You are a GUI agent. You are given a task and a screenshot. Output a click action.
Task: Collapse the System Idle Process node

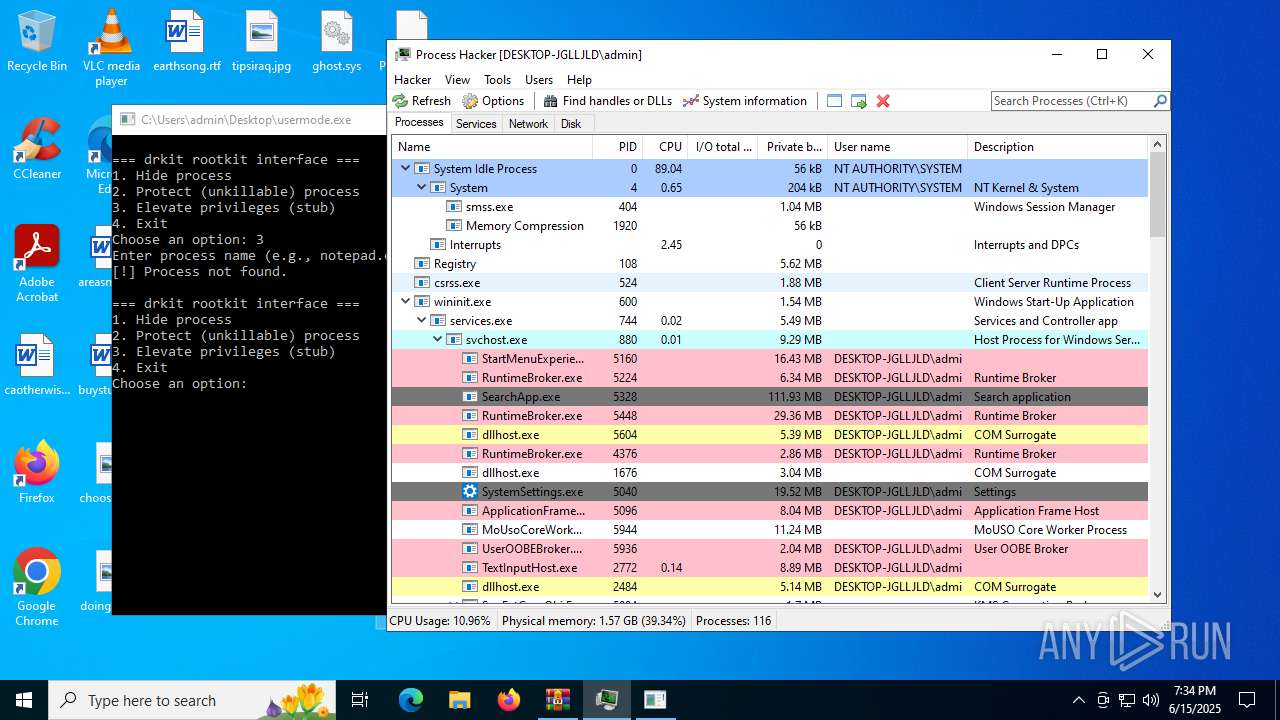tap(405, 168)
